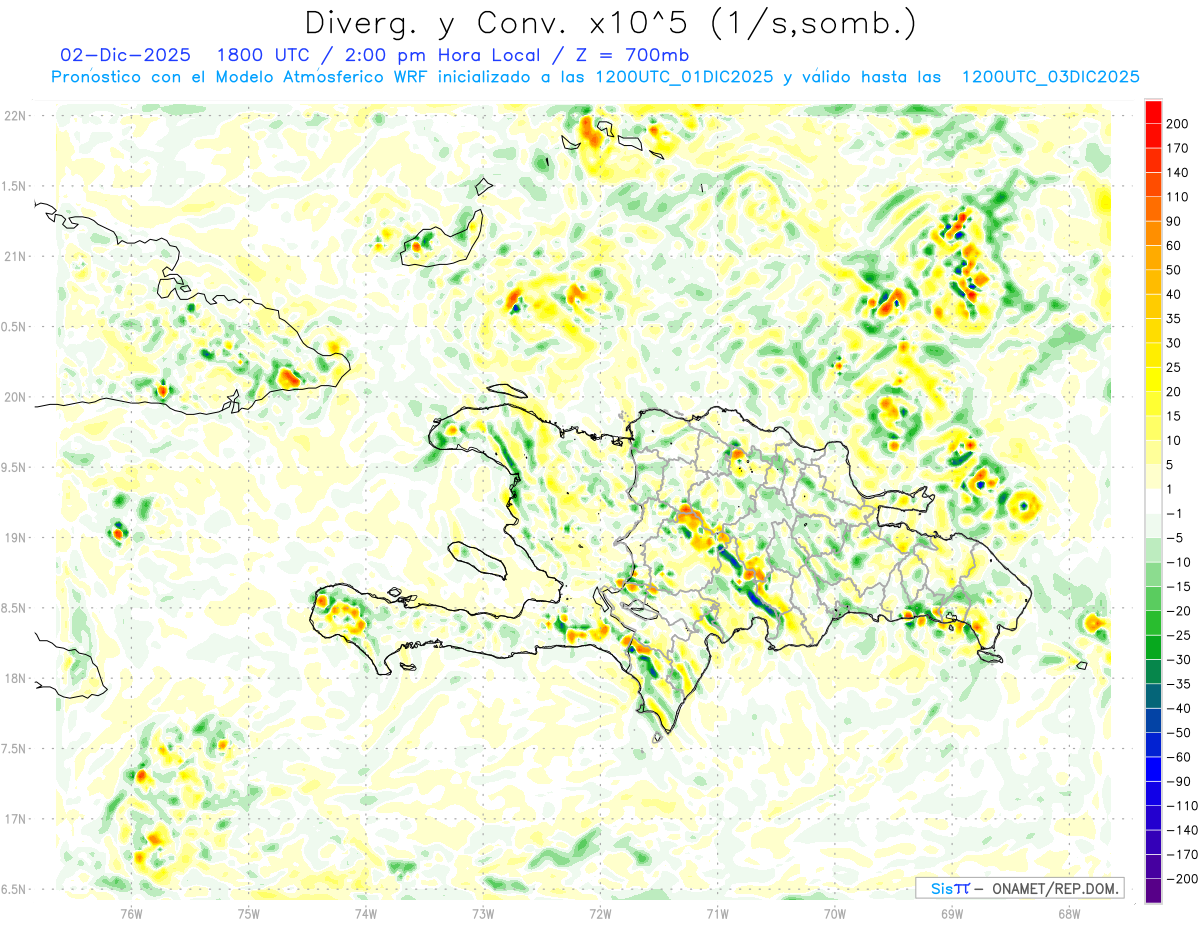
Task: Click the '-35' color scale value
Action: click(x=1180, y=684)
